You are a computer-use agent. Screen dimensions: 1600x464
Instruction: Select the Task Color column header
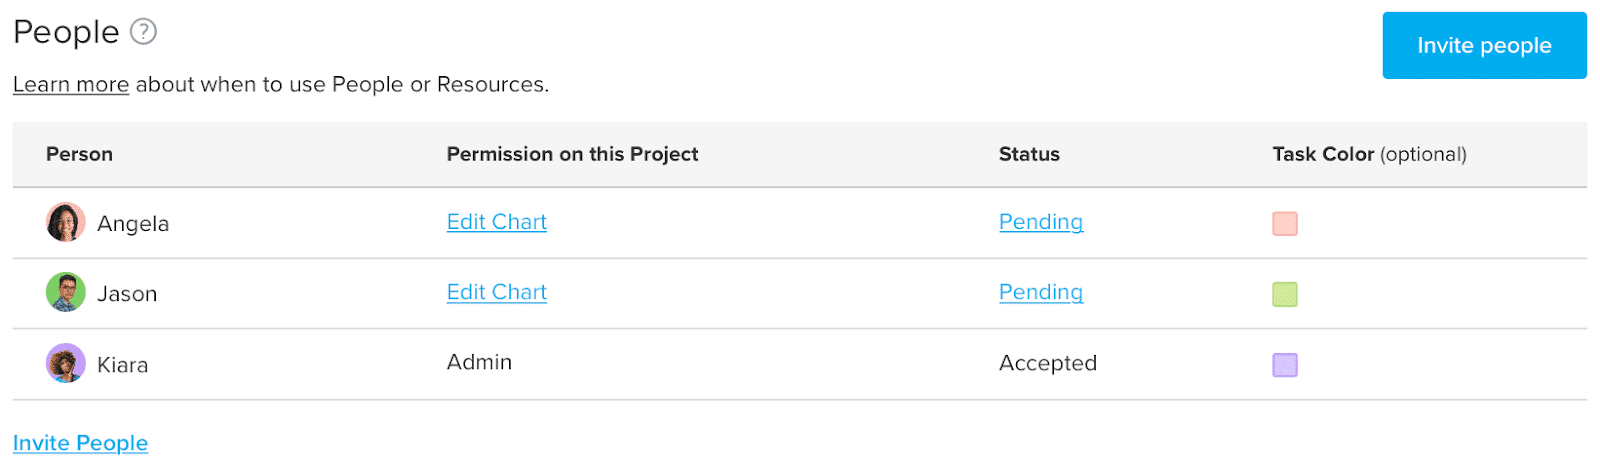tap(1368, 154)
